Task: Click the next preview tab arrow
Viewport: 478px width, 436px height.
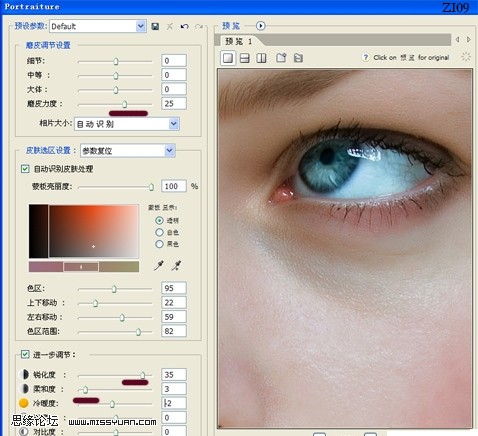Action: point(469,40)
